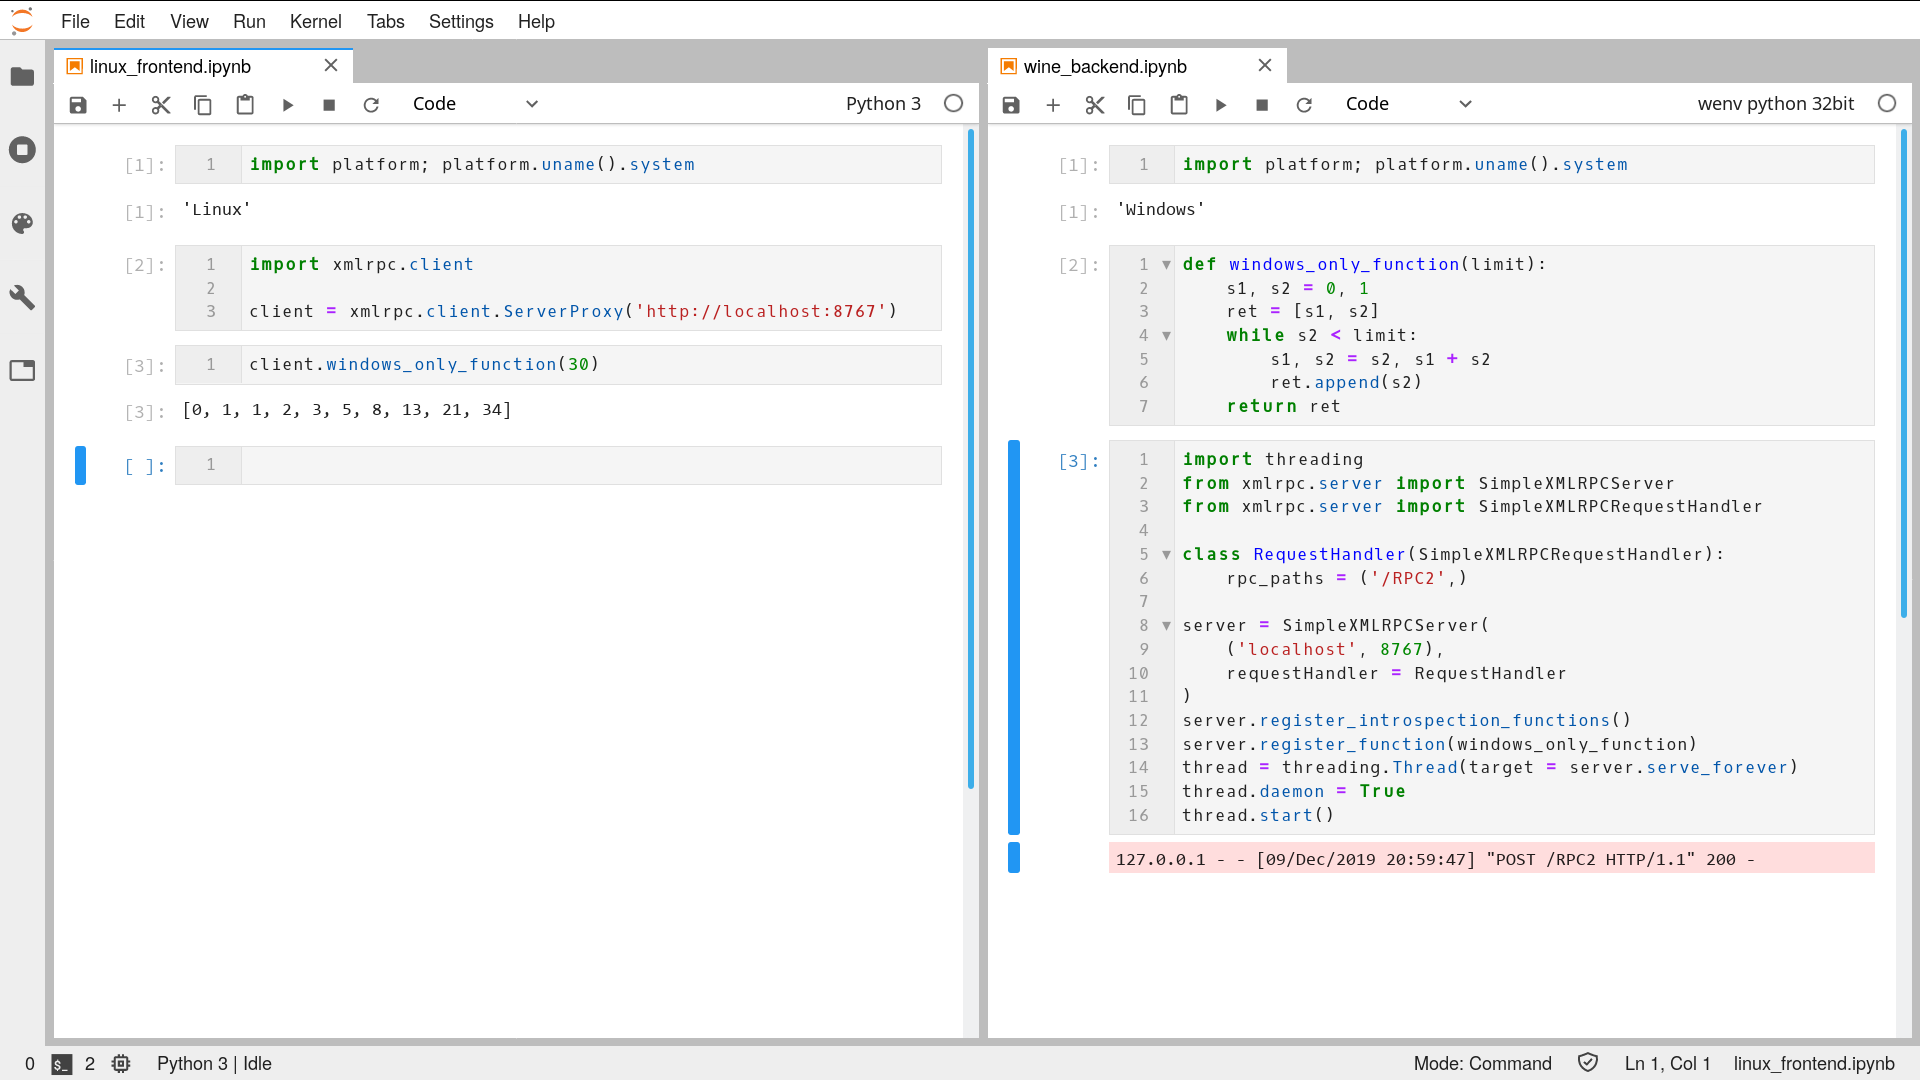
Task: Open the commands palette sidebar icon
Action: 22,223
